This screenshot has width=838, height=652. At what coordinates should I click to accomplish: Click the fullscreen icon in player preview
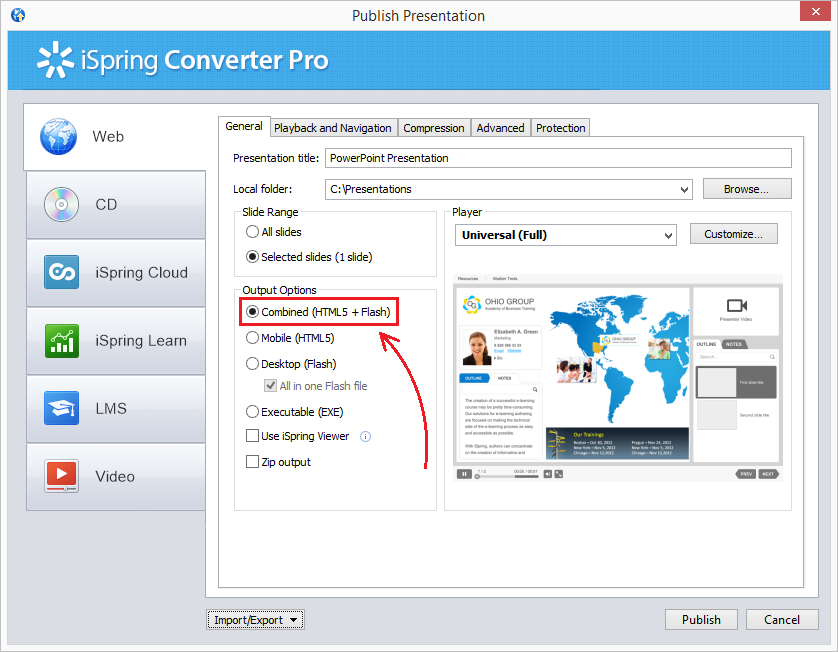coord(559,474)
